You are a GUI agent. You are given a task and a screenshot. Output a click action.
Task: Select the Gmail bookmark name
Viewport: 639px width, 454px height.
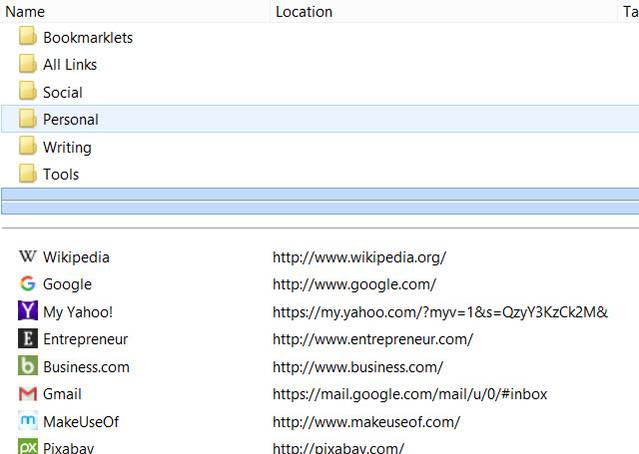point(62,394)
